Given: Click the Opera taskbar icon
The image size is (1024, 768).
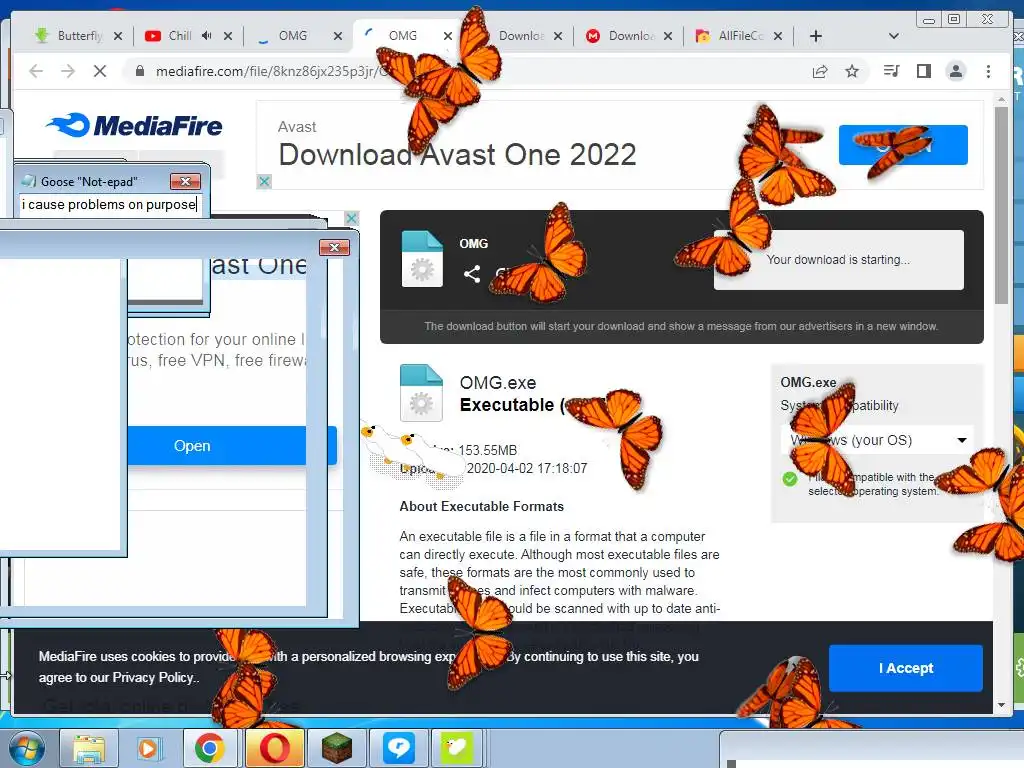Looking at the screenshot, I should (274, 748).
